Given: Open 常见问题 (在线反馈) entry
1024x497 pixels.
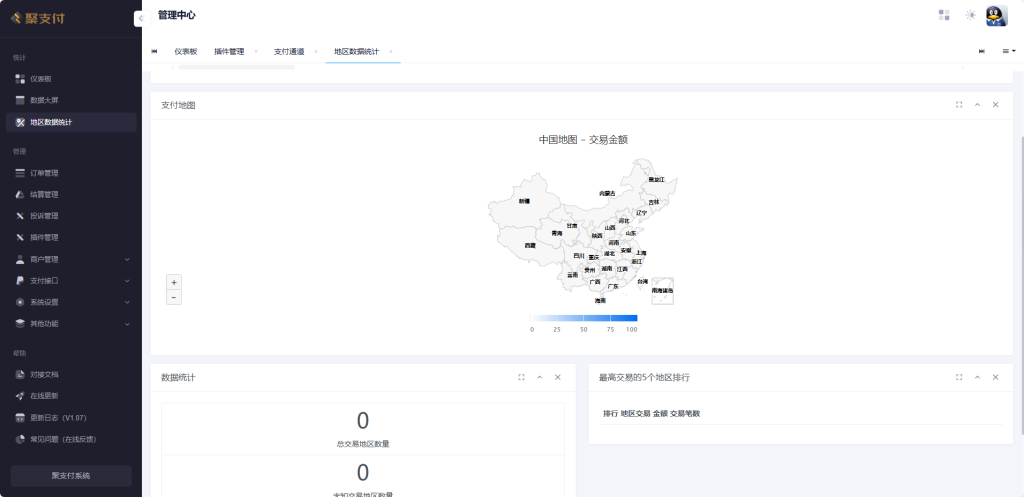Looking at the screenshot, I should click(71, 440).
